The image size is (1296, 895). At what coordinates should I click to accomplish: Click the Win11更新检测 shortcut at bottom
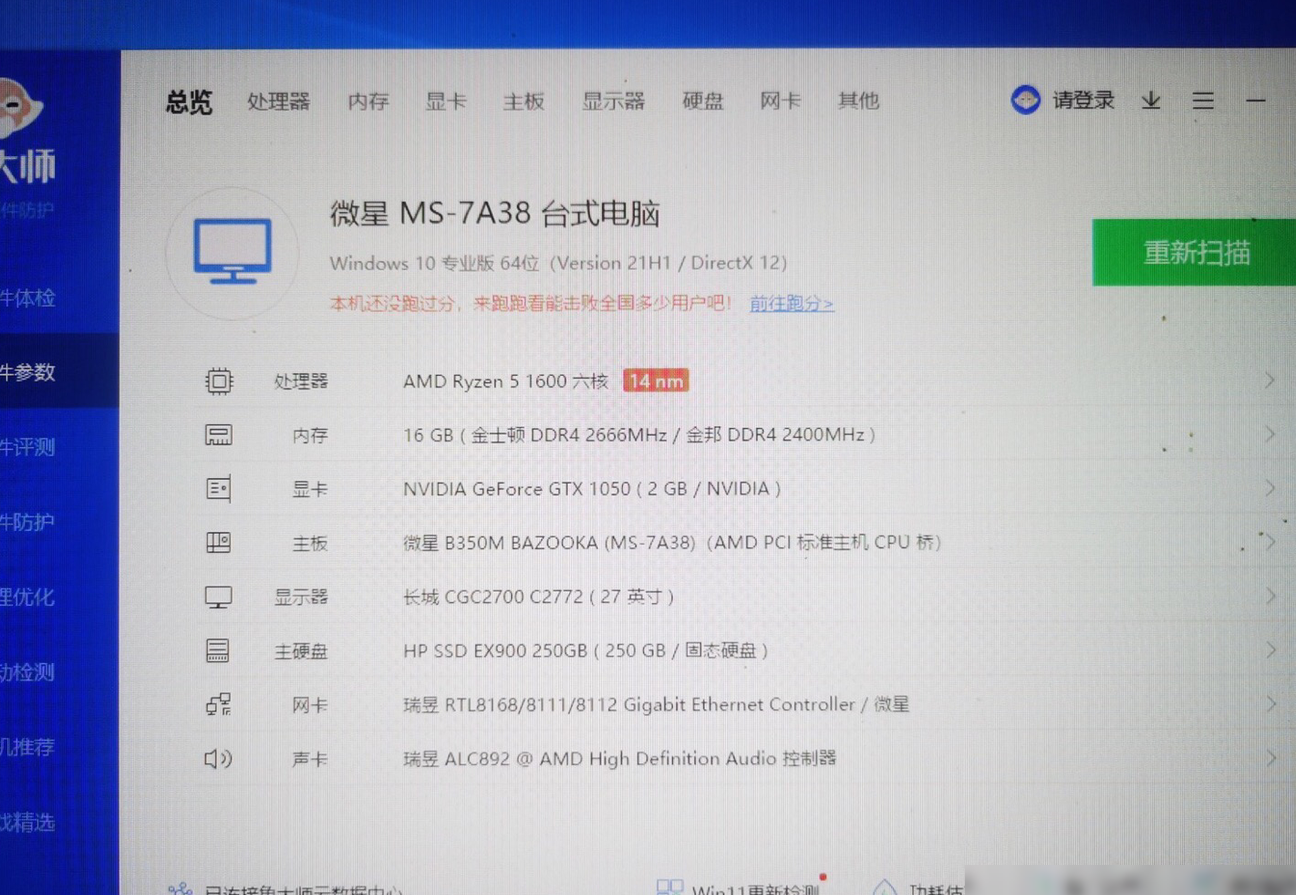point(740,888)
